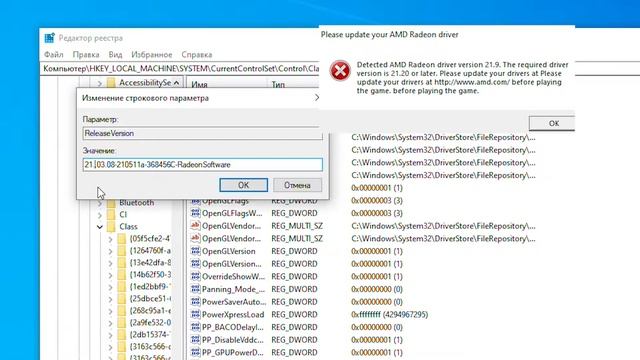
Task: Select the {268c95a1- key in the tree
Action: (150, 311)
